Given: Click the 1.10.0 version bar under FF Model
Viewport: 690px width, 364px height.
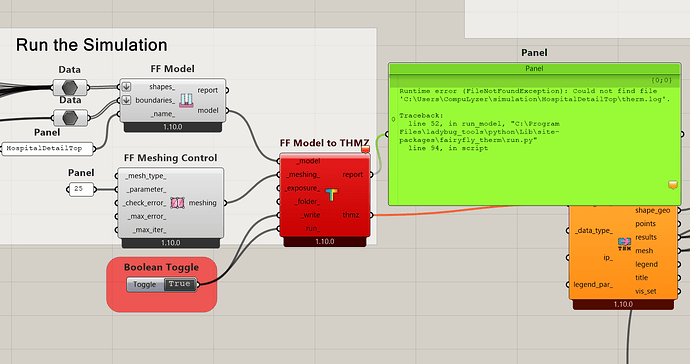Looking at the screenshot, I should coord(172,127).
